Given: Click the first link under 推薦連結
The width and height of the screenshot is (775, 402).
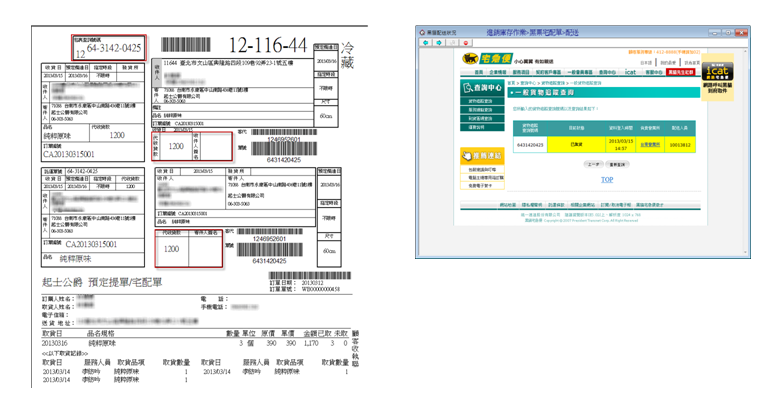Looking at the screenshot, I should (479, 171).
